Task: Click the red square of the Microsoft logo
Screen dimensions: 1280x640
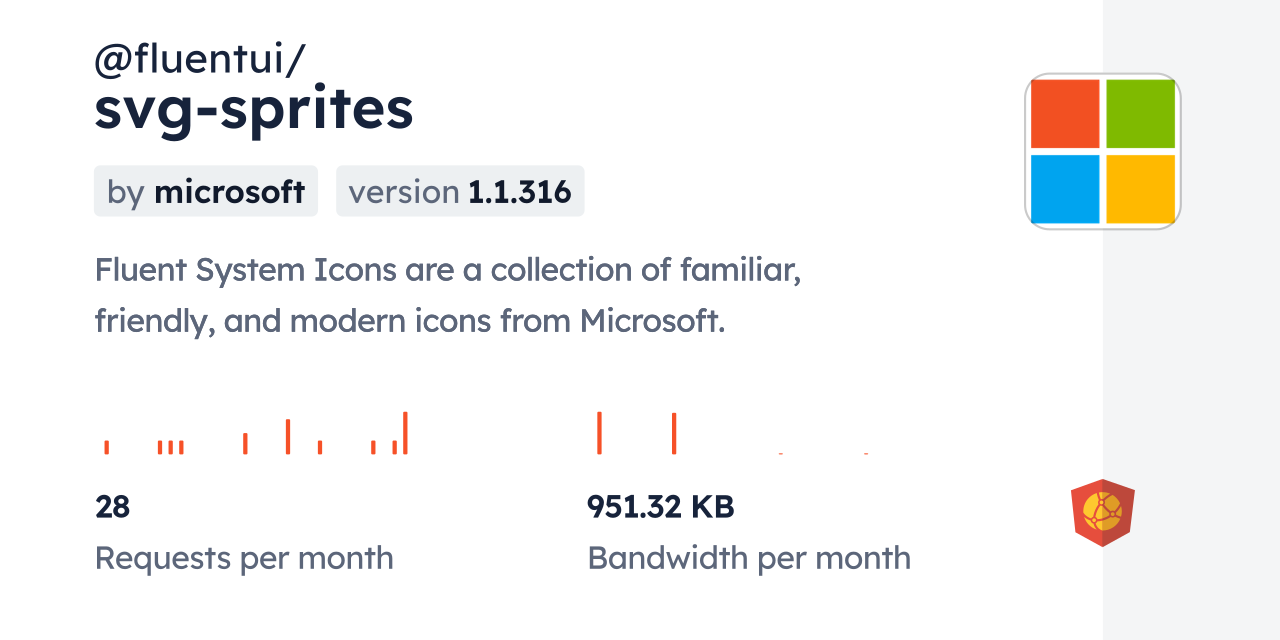Action: [1065, 114]
